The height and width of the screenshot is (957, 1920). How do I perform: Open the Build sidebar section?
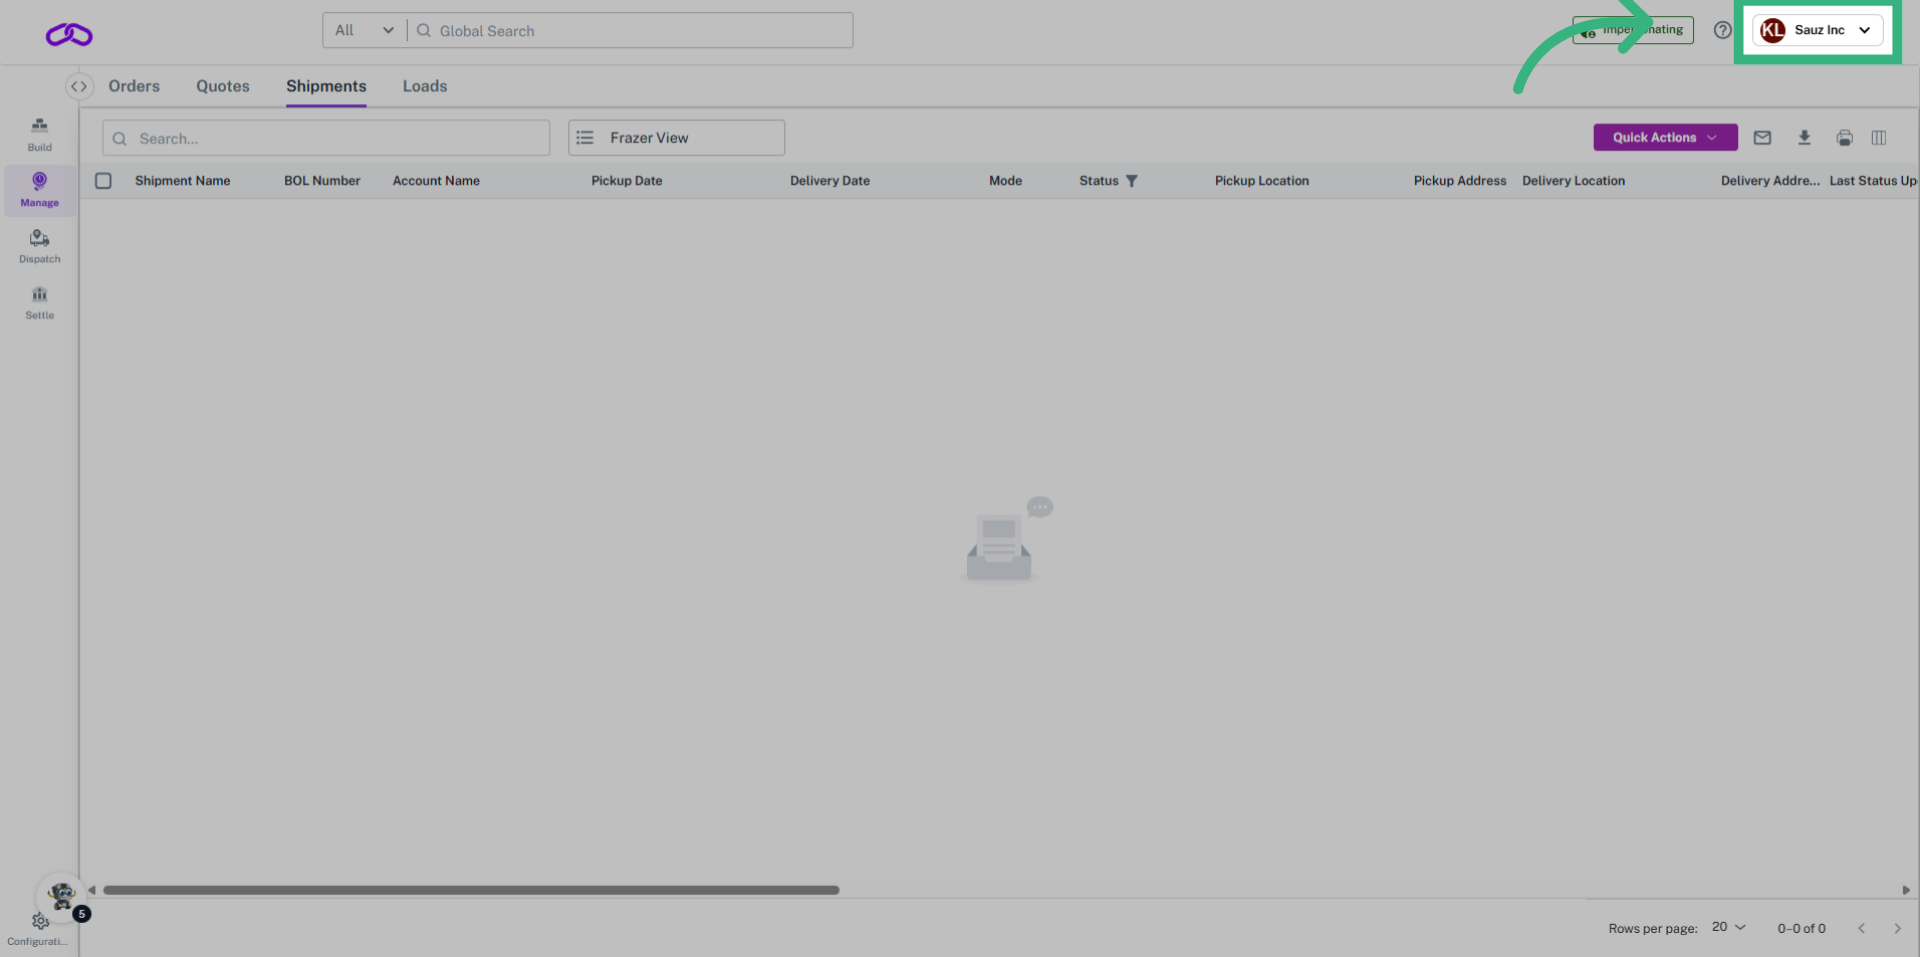[39, 134]
